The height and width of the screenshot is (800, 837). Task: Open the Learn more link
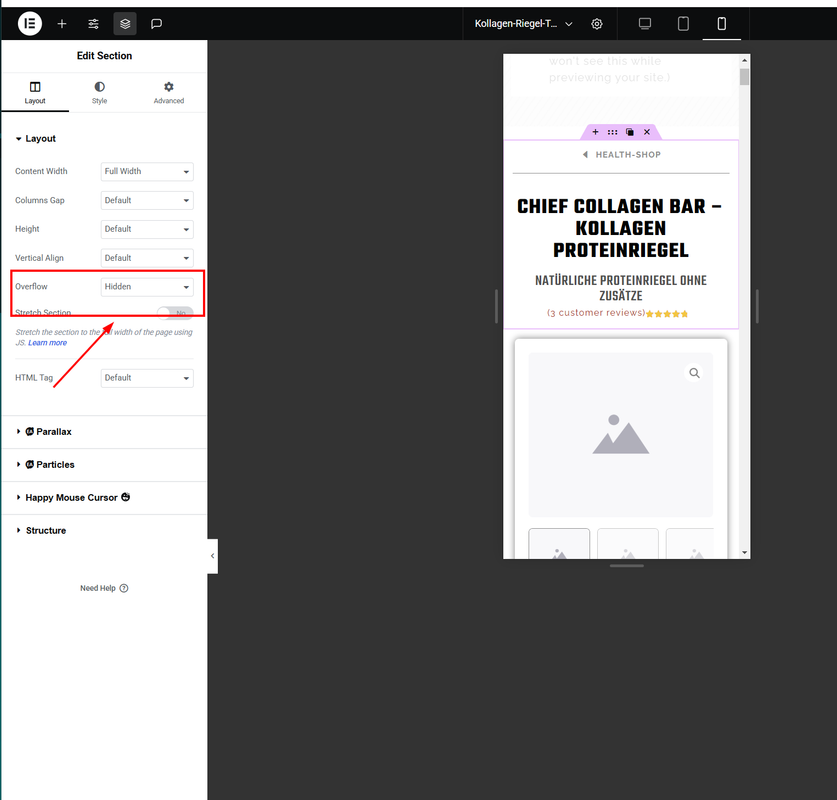click(48, 343)
